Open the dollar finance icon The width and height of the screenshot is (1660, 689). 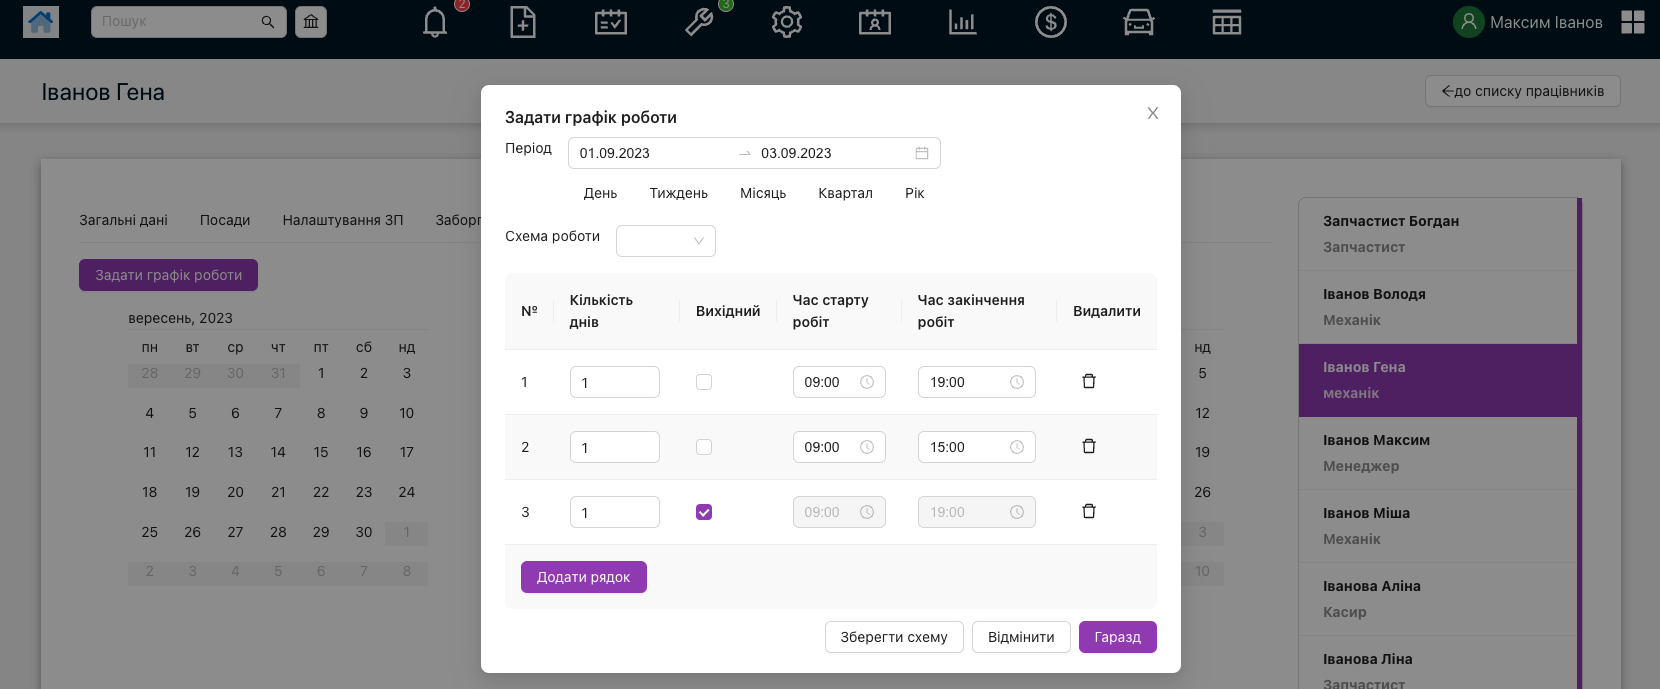point(1050,22)
